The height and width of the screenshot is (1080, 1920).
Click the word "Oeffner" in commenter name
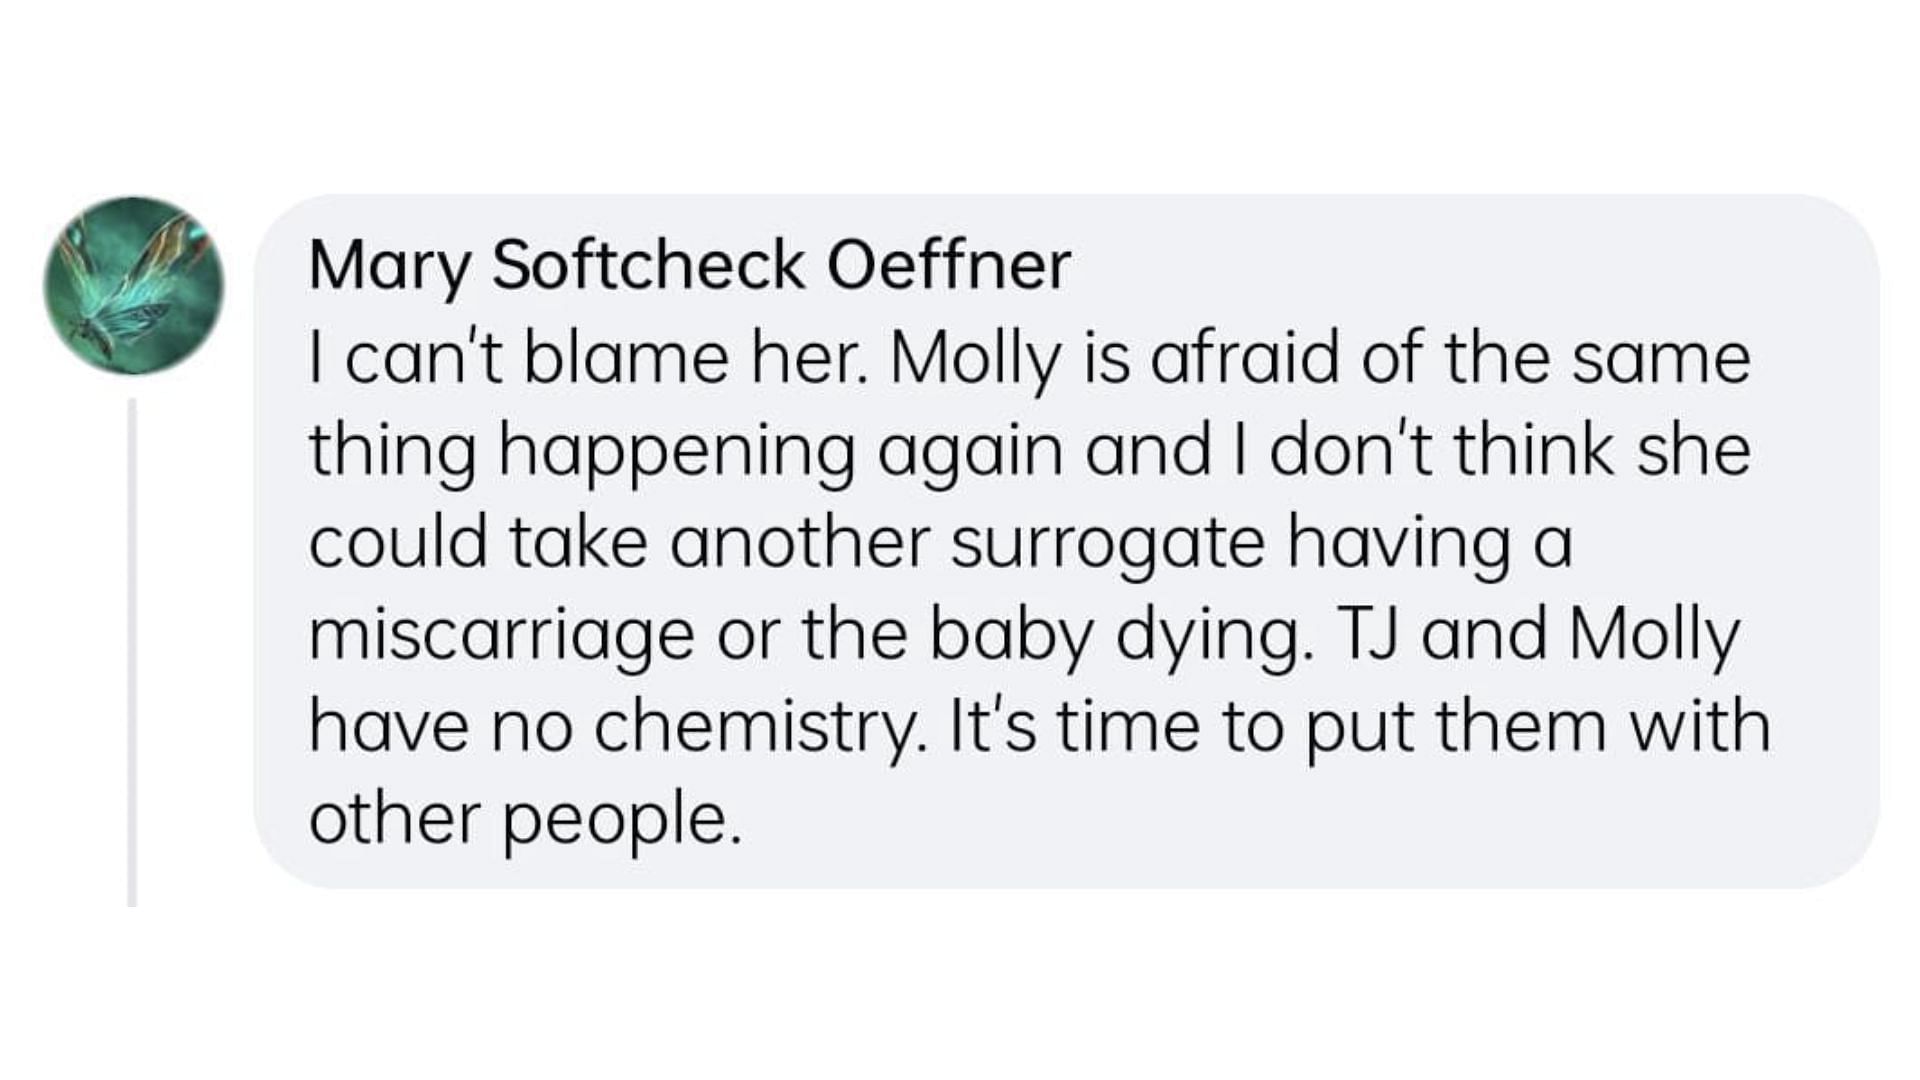pos(950,265)
